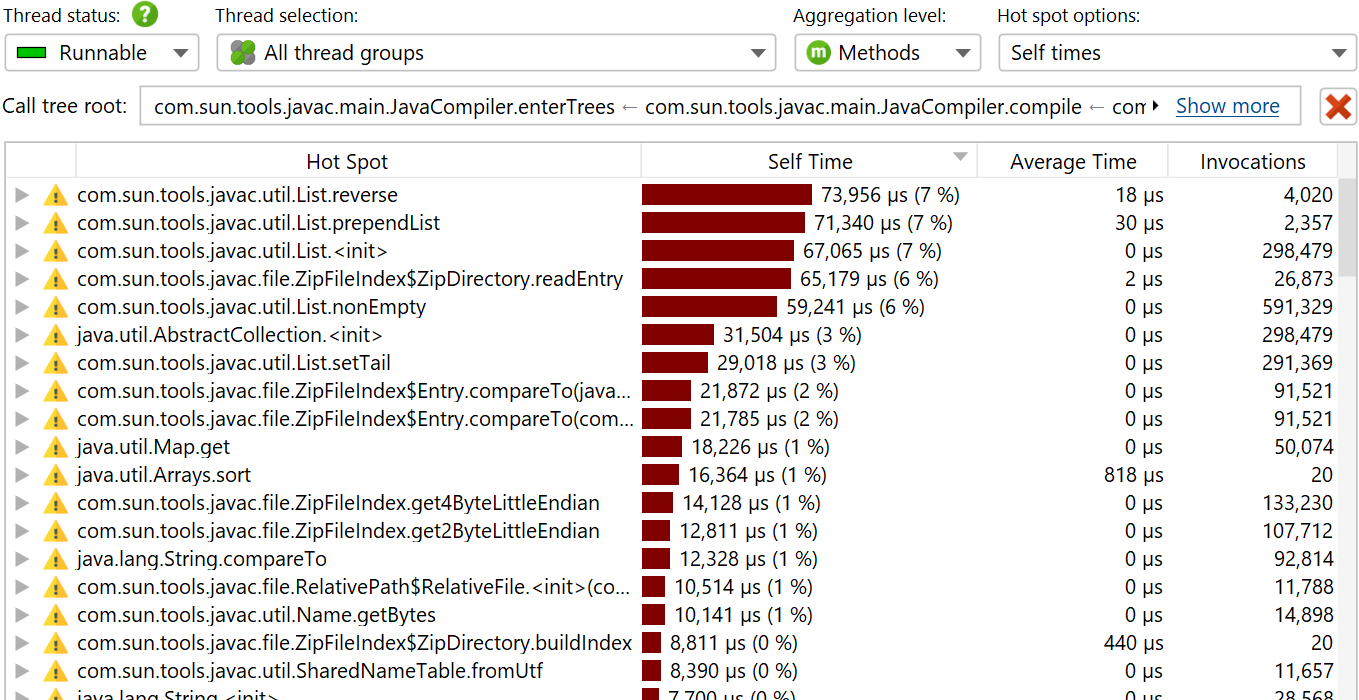Sort by the Hot Spot column header
Image resolution: width=1359 pixels, height=700 pixels.
pyautogui.click(x=347, y=162)
